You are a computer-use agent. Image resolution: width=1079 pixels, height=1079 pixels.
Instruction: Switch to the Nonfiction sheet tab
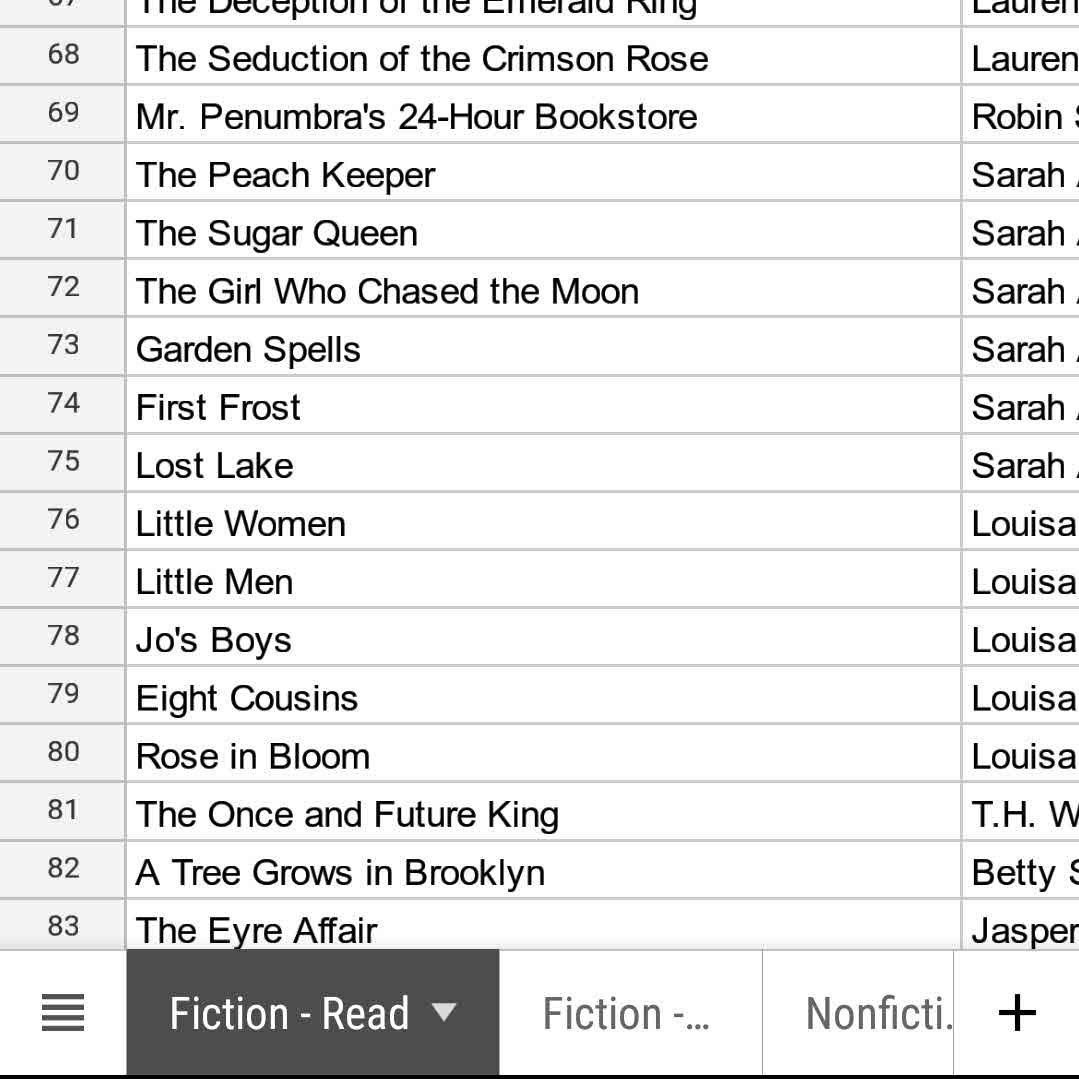pyautogui.click(x=878, y=1013)
